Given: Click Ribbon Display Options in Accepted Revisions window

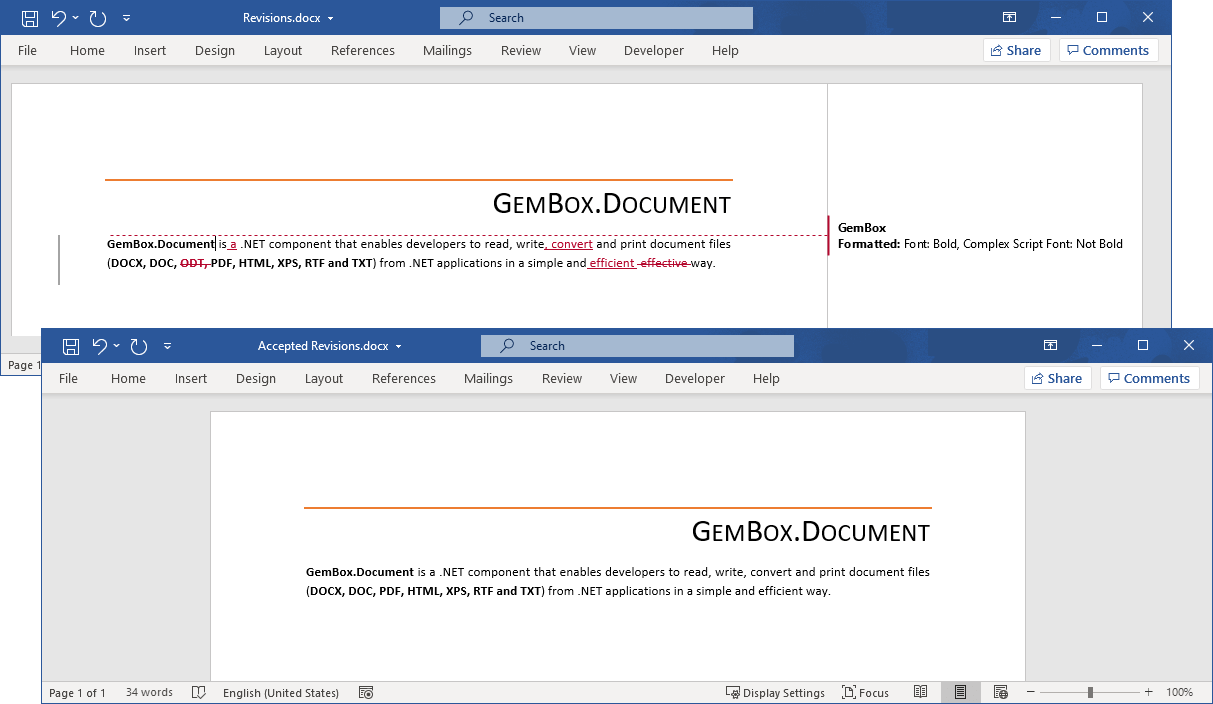Looking at the screenshot, I should [x=1050, y=346].
